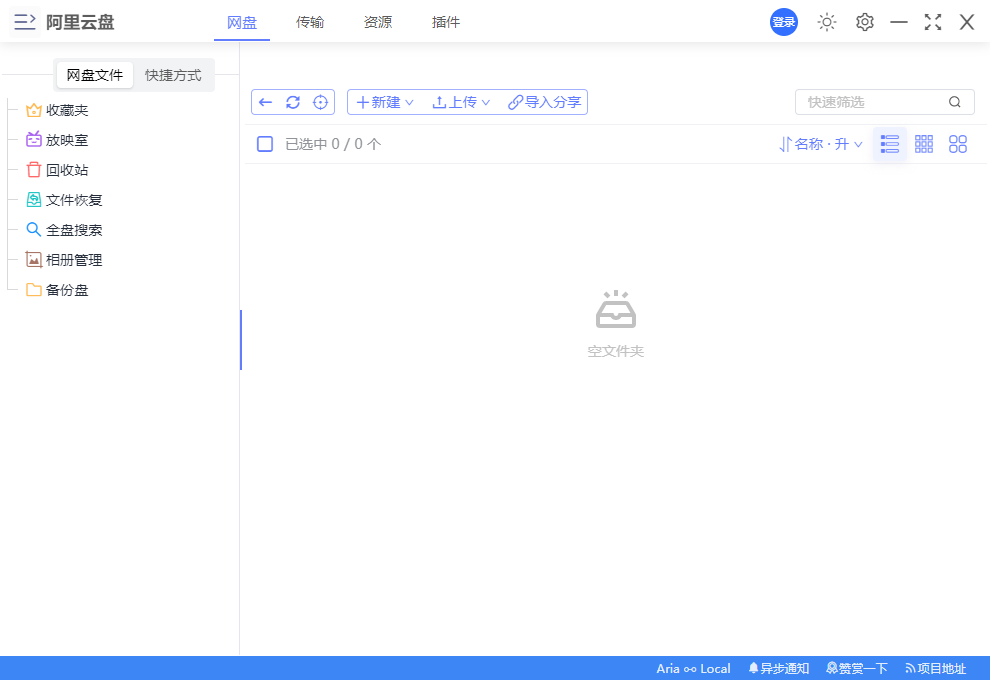This screenshot has width=990, height=680.
Task: Switch to large thumbnail grid view
Action: coord(958,144)
